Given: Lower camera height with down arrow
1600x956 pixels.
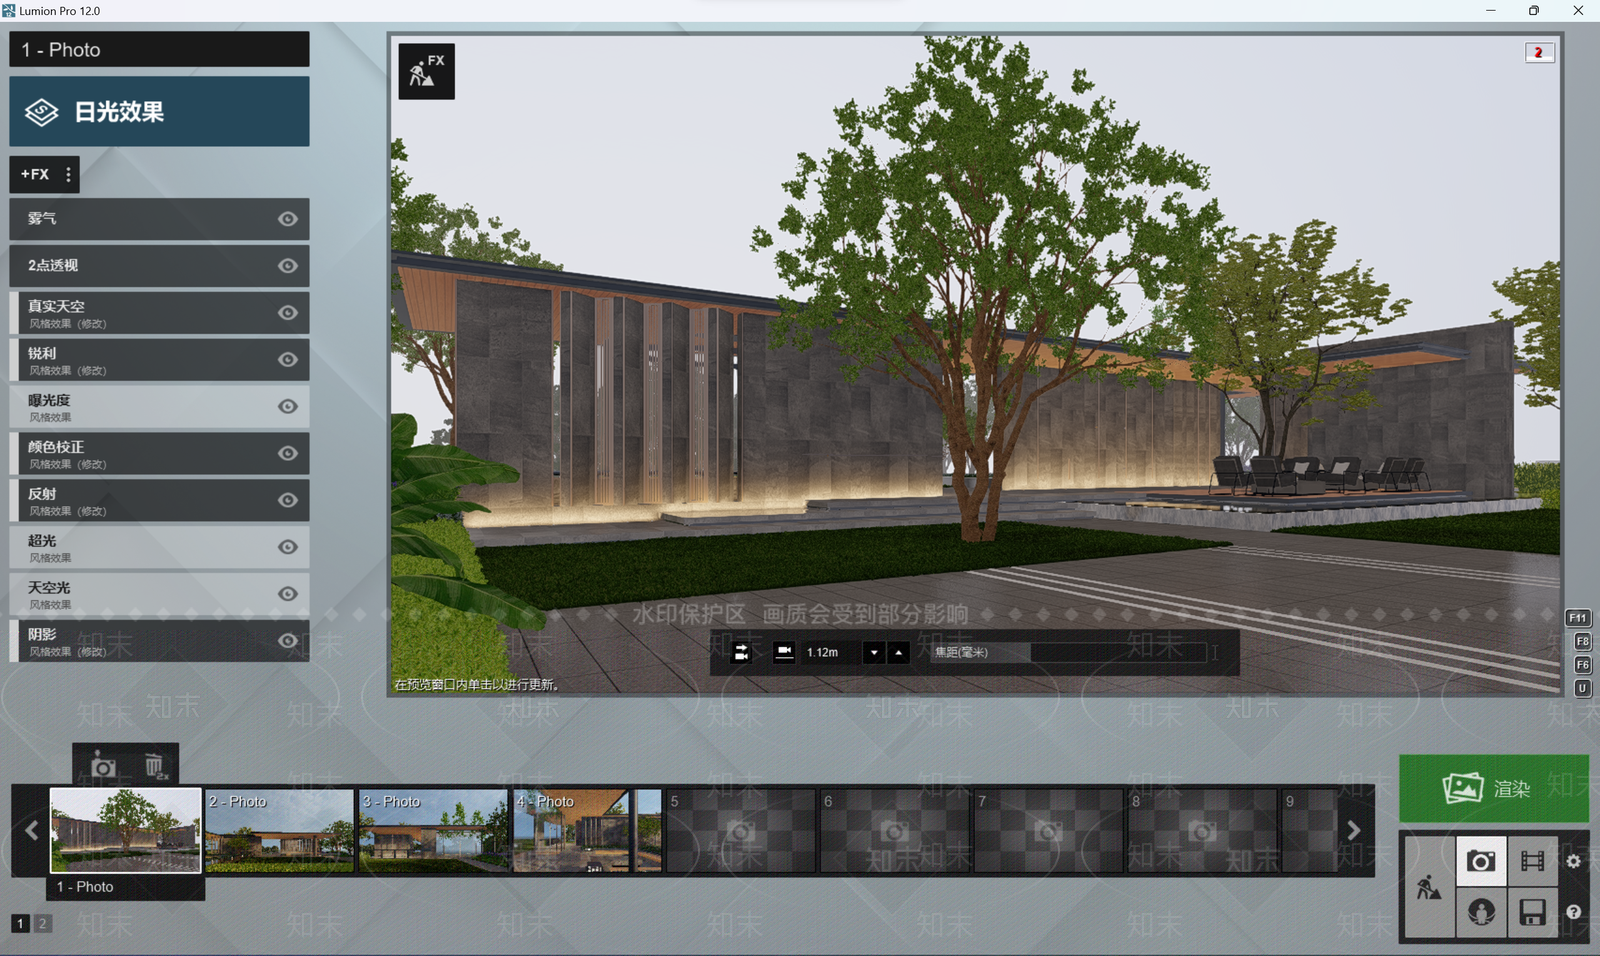Looking at the screenshot, I should point(874,652).
